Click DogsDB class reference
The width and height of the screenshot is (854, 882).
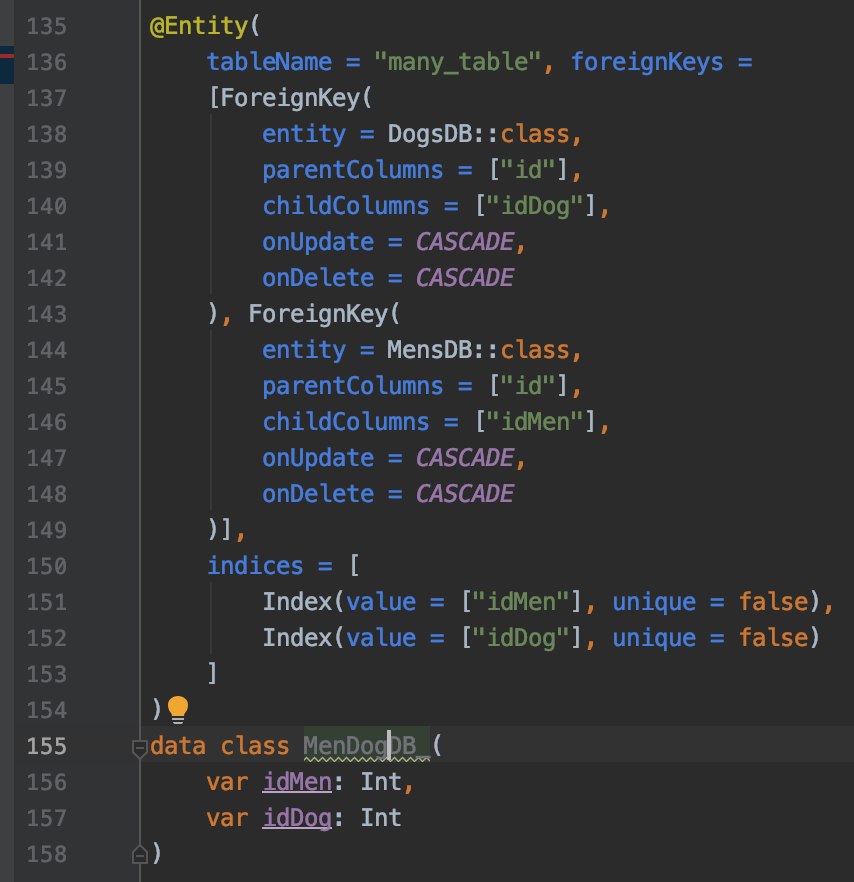pos(430,134)
